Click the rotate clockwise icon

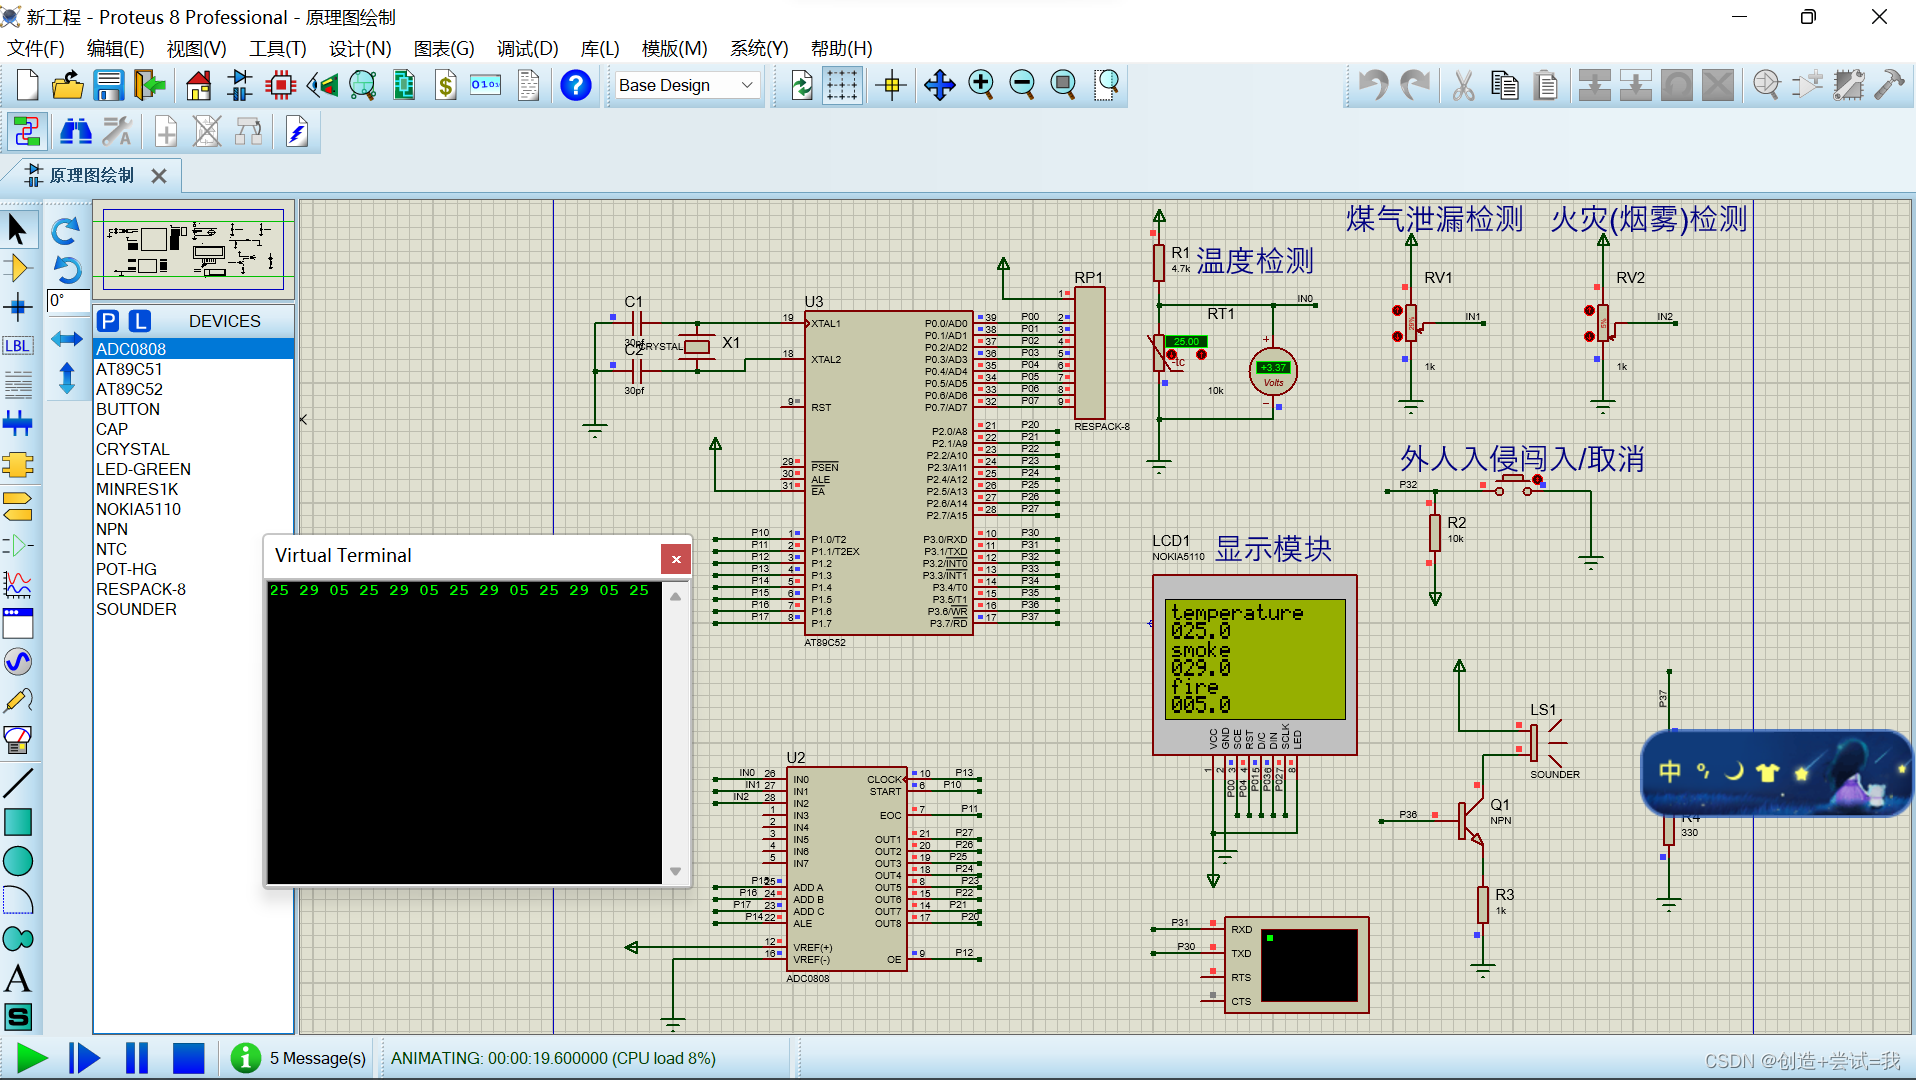(66, 232)
